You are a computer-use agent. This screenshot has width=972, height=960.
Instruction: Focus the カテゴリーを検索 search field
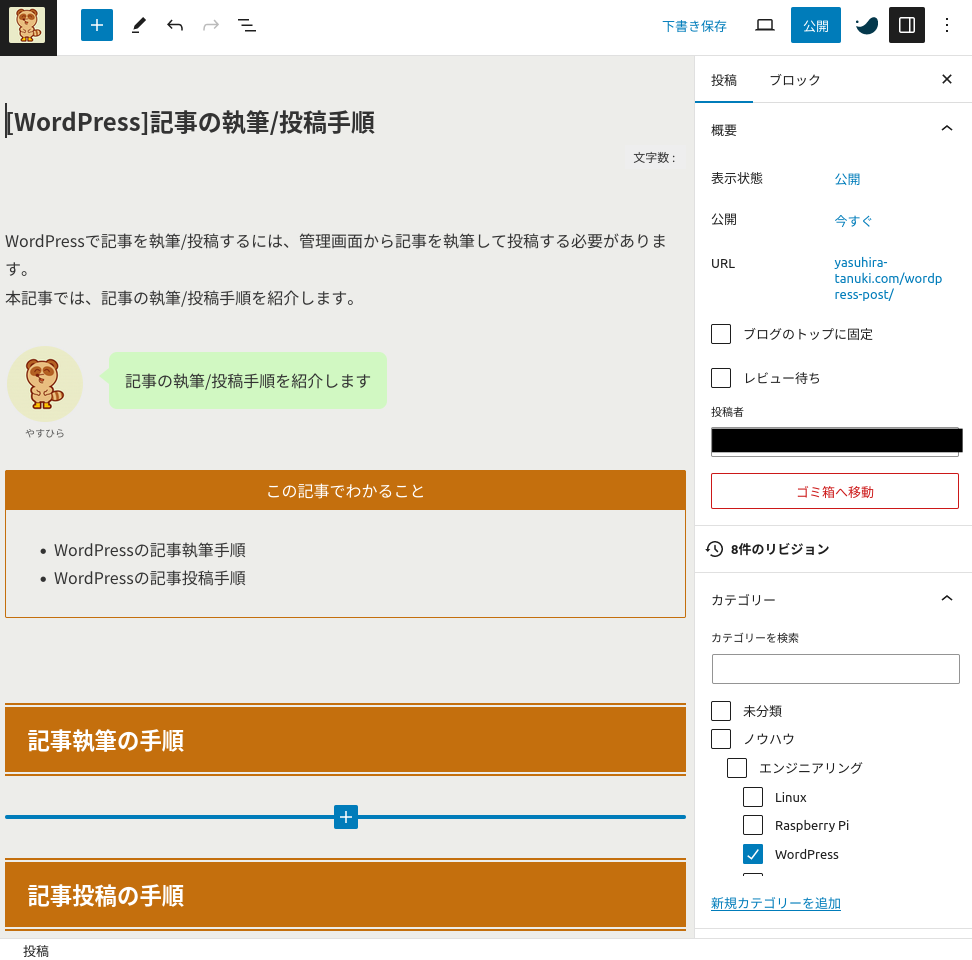pos(836,669)
